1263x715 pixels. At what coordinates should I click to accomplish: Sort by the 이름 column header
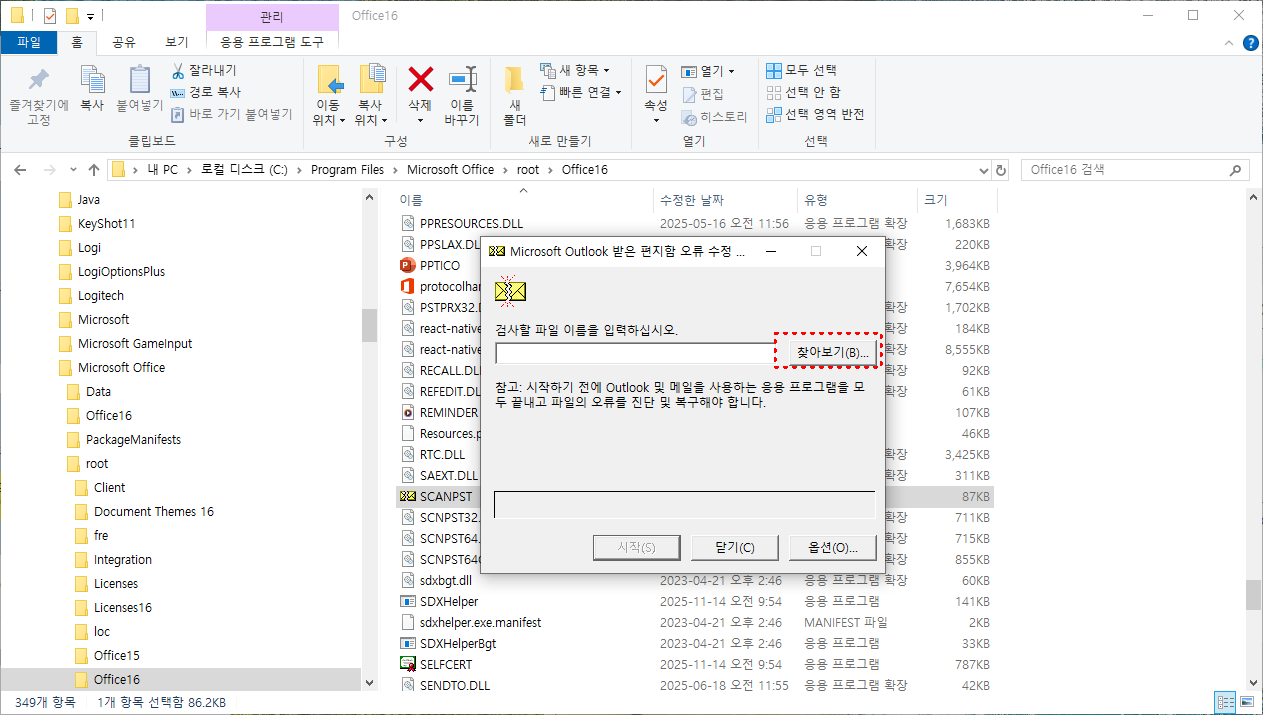click(411, 200)
